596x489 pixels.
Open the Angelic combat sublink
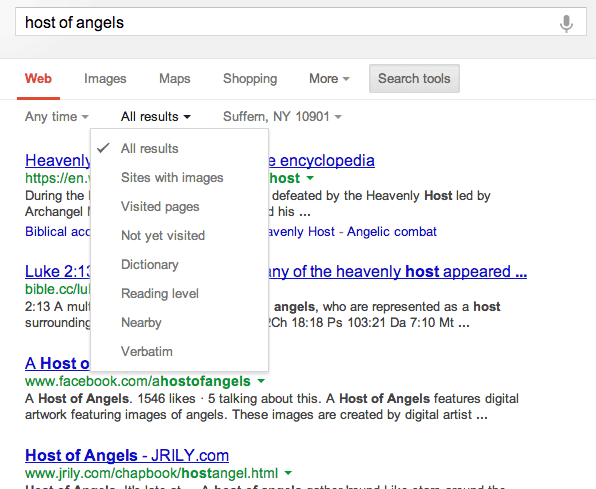coord(392,232)
